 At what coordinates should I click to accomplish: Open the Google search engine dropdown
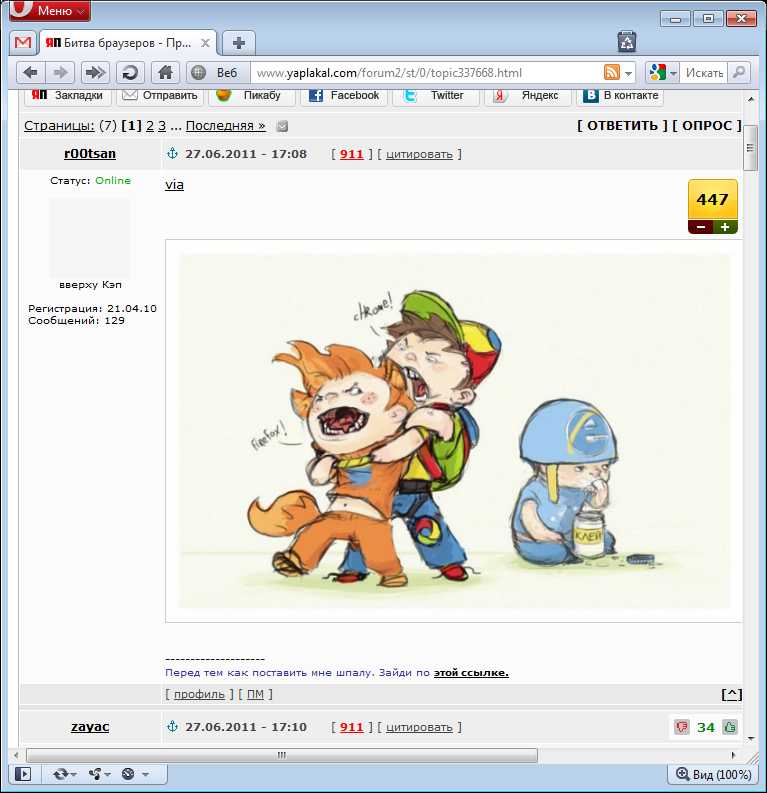tap(662, 73)
